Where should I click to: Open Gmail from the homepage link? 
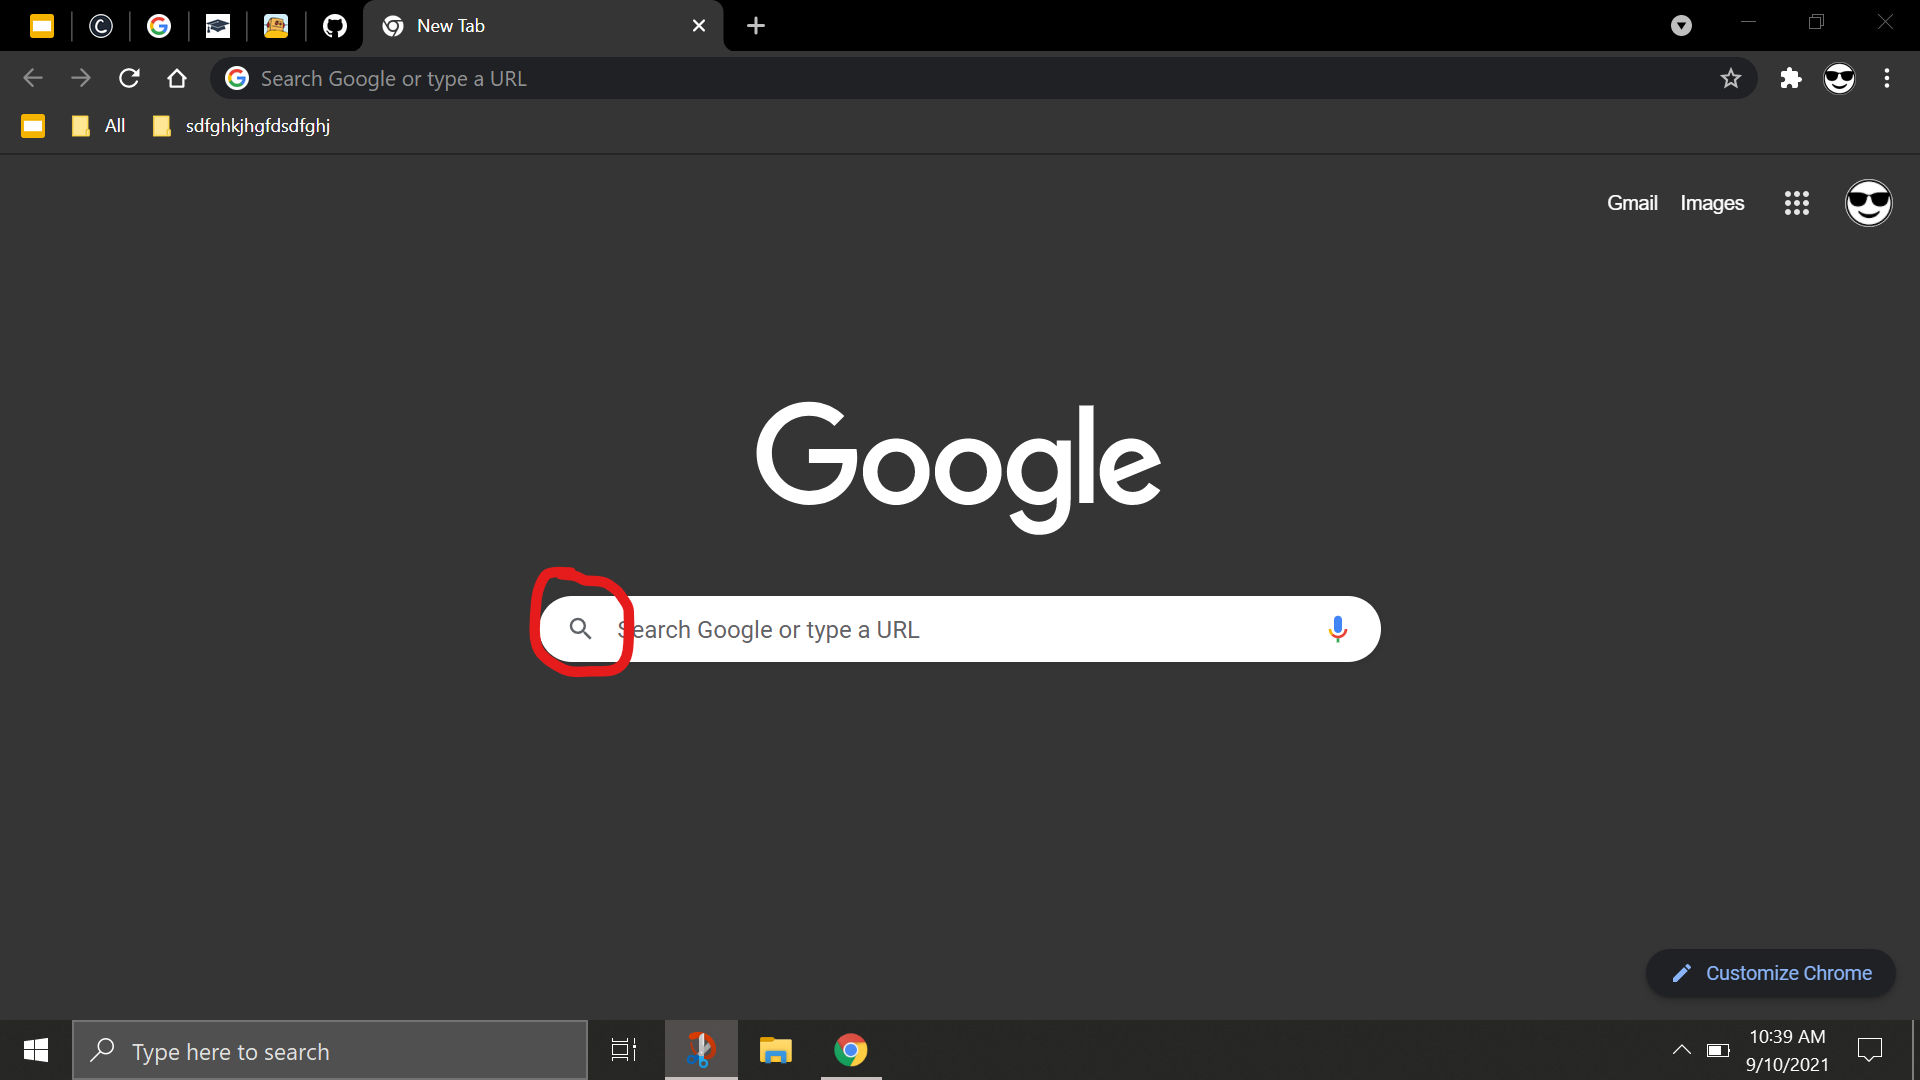[x=1631, y=202]
